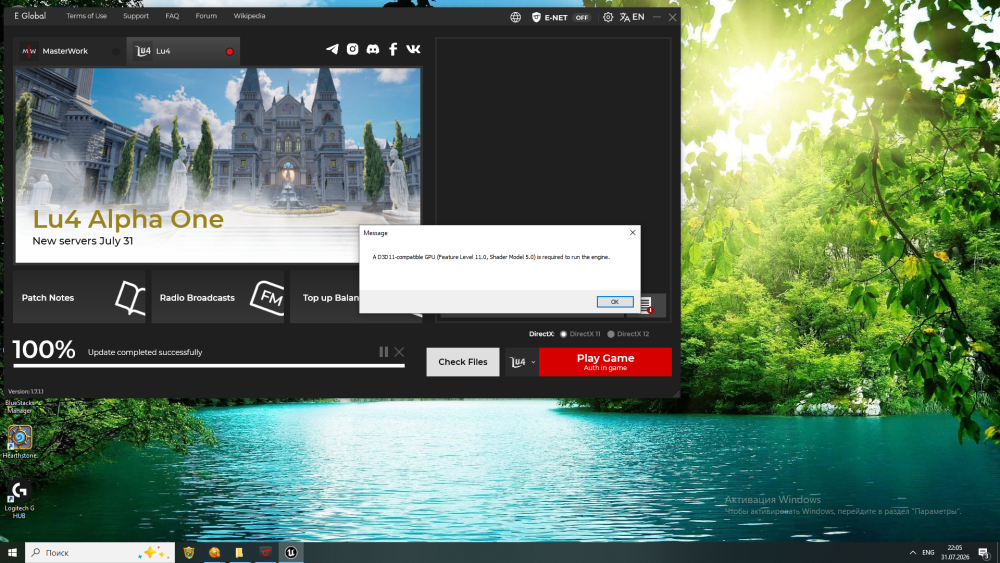Image resolution: width=1000 pixels, height=563 pixels.
Task: Toggle the E-NET OFF switch
Action: coord(582,18)
